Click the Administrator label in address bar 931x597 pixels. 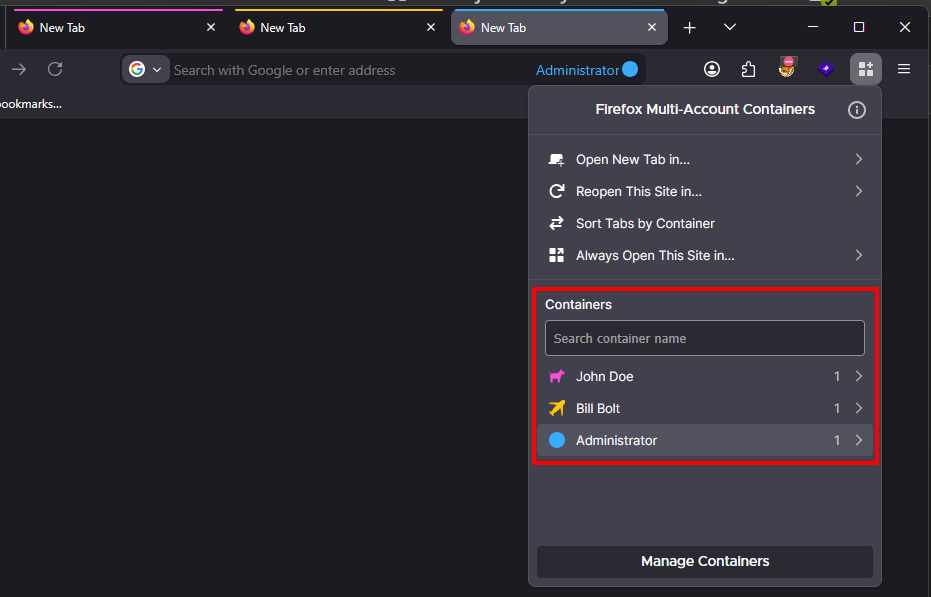577,70
